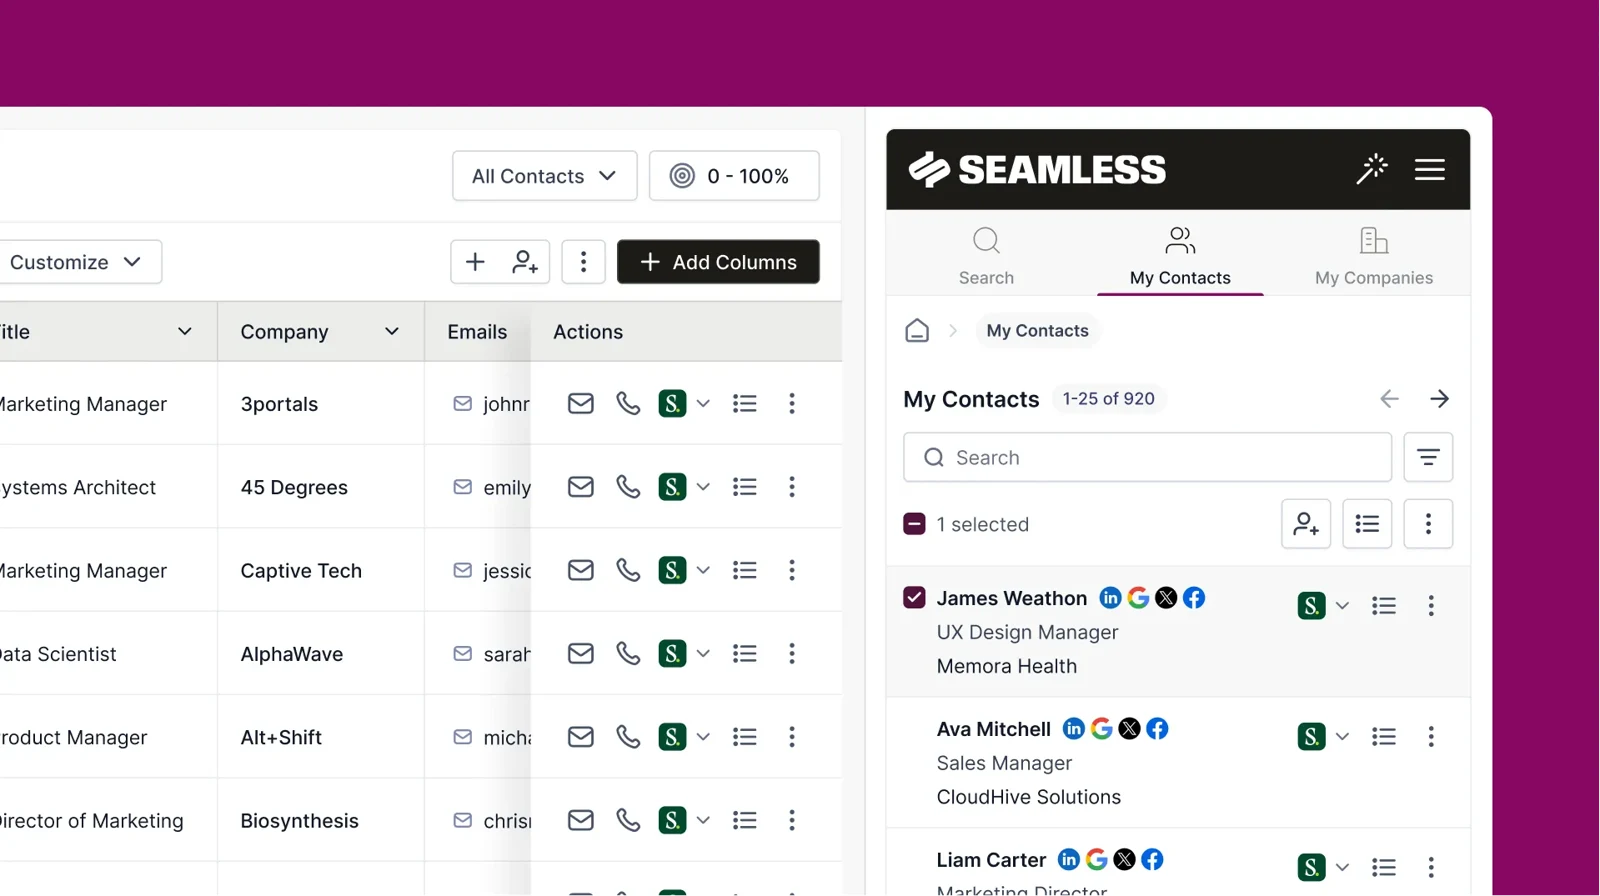Click the SEAMLESS logo
1600x896 pixels.
(x=1037, y=170)
